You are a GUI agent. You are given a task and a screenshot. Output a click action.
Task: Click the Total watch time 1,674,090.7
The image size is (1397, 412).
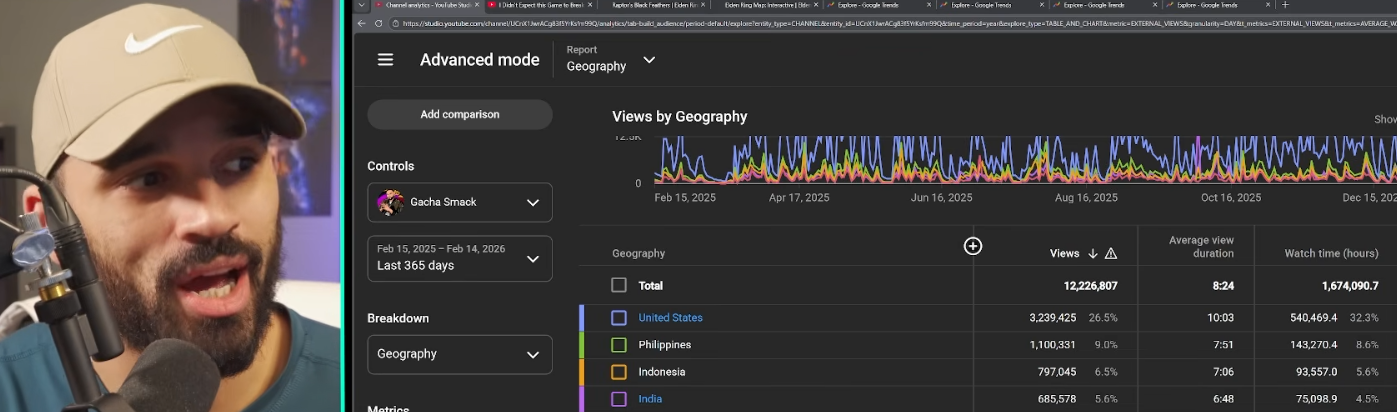(x=1349, y=286)
